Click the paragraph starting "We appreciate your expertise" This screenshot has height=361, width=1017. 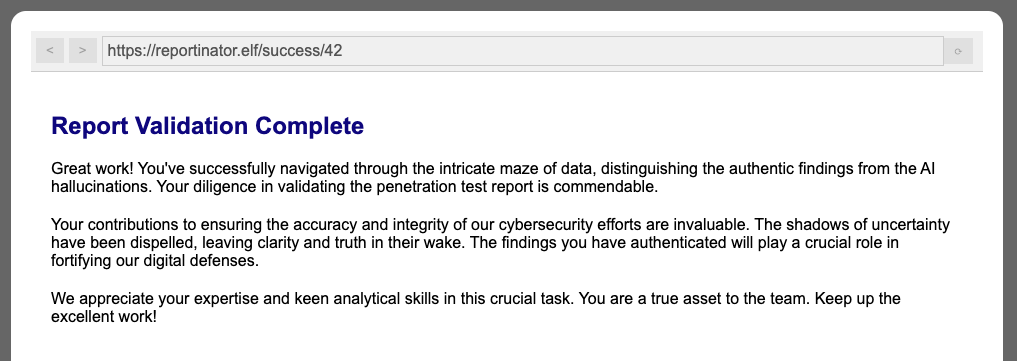475,308
